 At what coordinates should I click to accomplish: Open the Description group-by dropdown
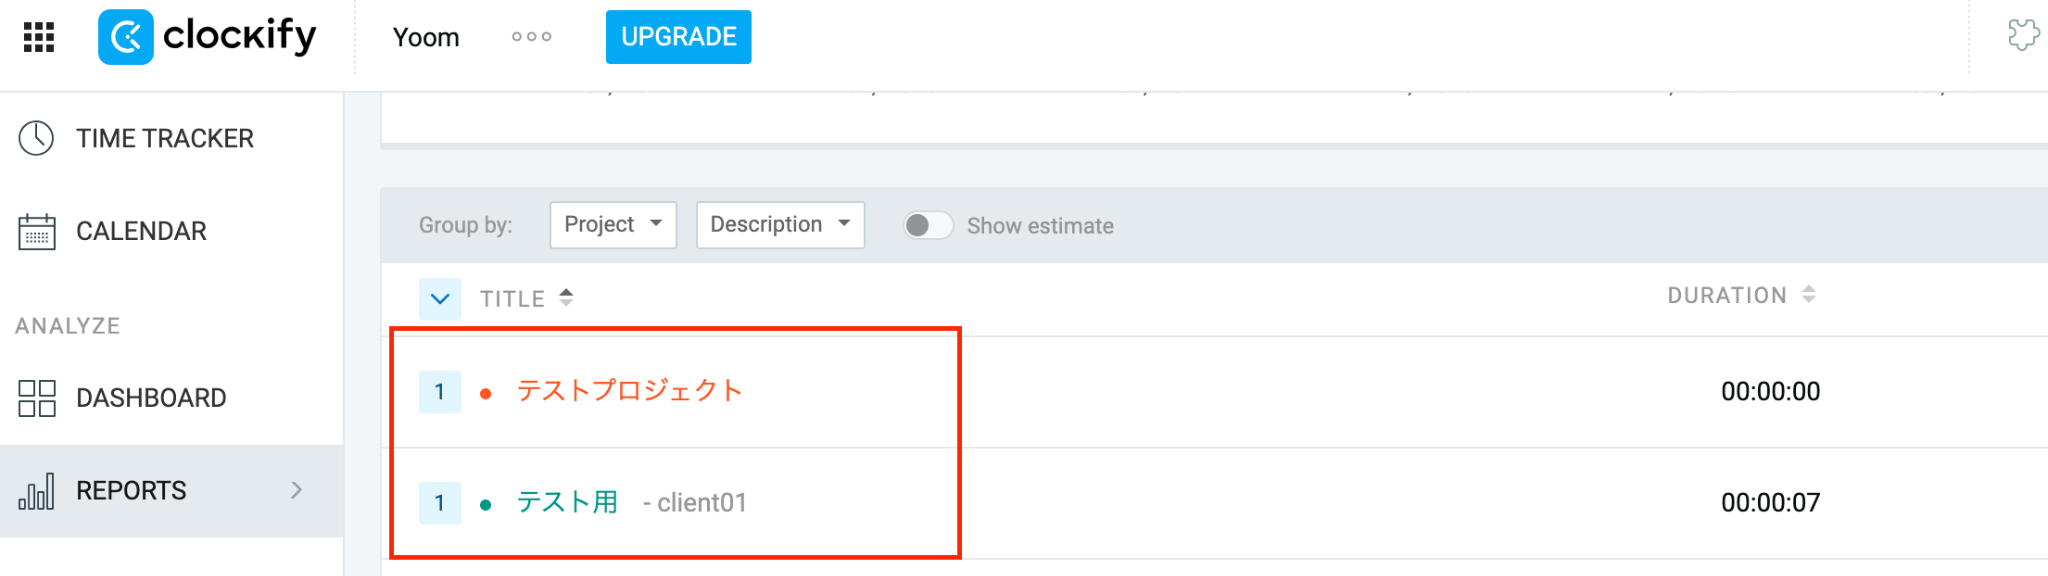pos(780,225)
